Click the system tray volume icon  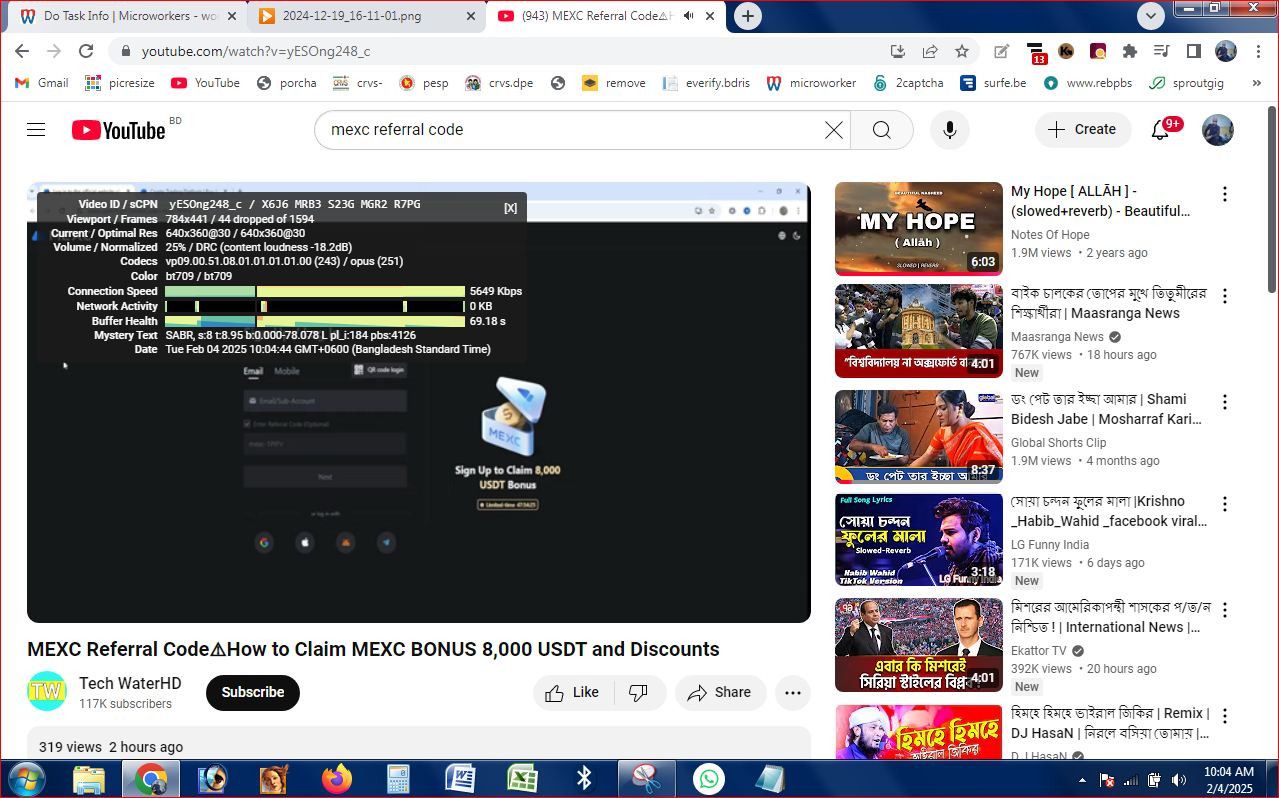pos(1179,779)
